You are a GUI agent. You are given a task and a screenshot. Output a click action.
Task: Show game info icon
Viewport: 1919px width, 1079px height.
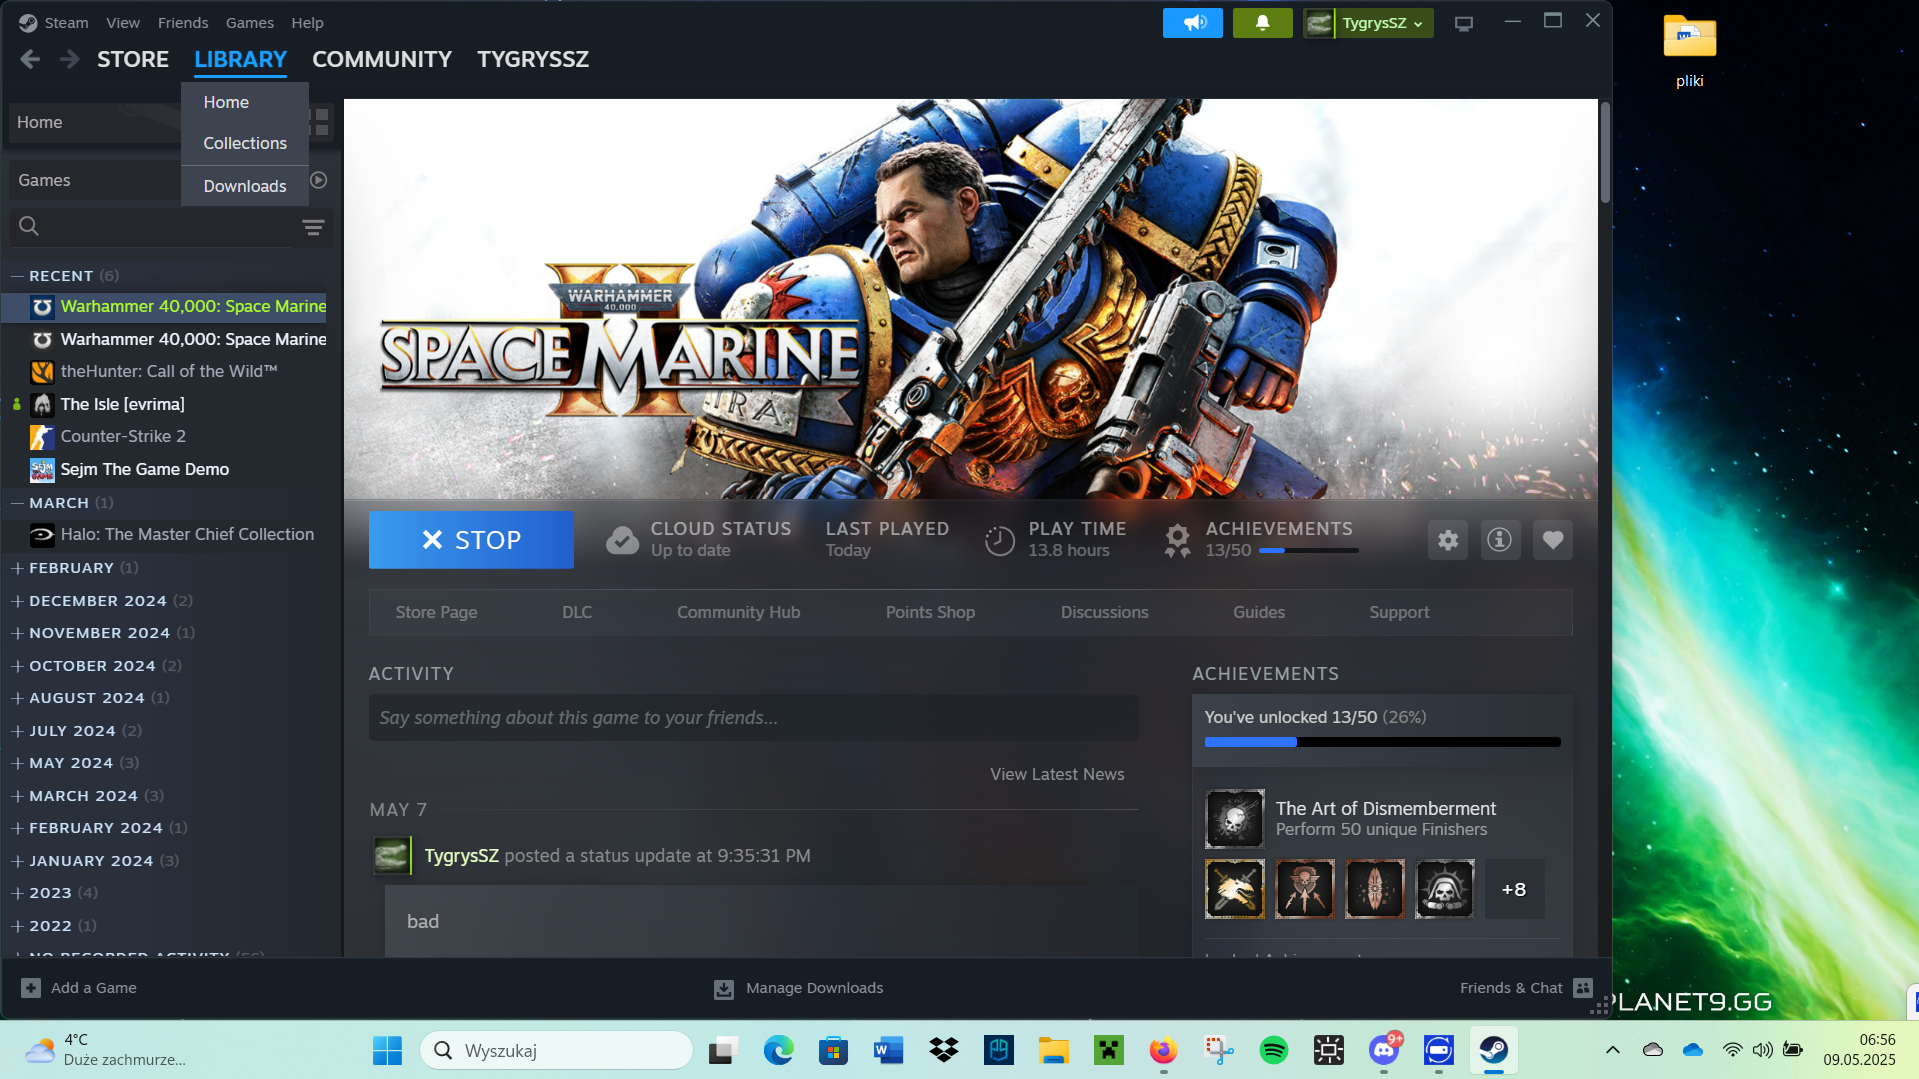click(1499, 540)
